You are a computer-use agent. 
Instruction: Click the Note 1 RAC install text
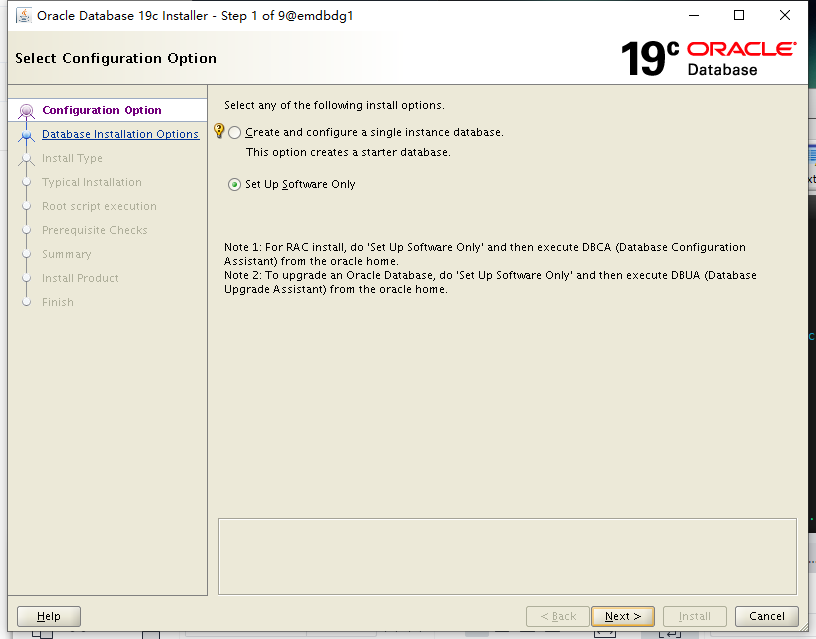484,254
